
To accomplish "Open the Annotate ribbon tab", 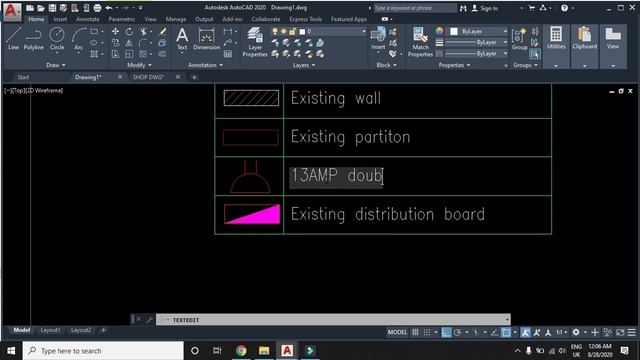I will click(x=87, y=19).
